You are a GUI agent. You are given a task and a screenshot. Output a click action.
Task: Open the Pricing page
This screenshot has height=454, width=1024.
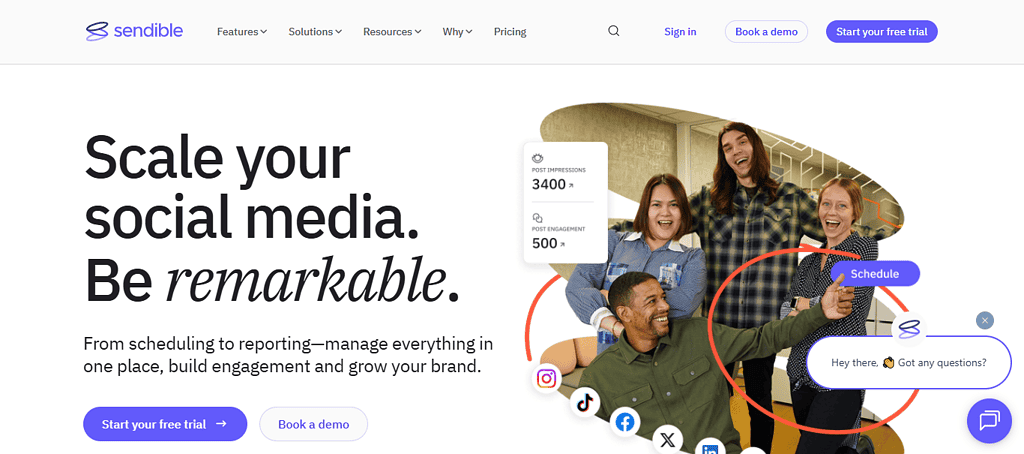[510, 31]
